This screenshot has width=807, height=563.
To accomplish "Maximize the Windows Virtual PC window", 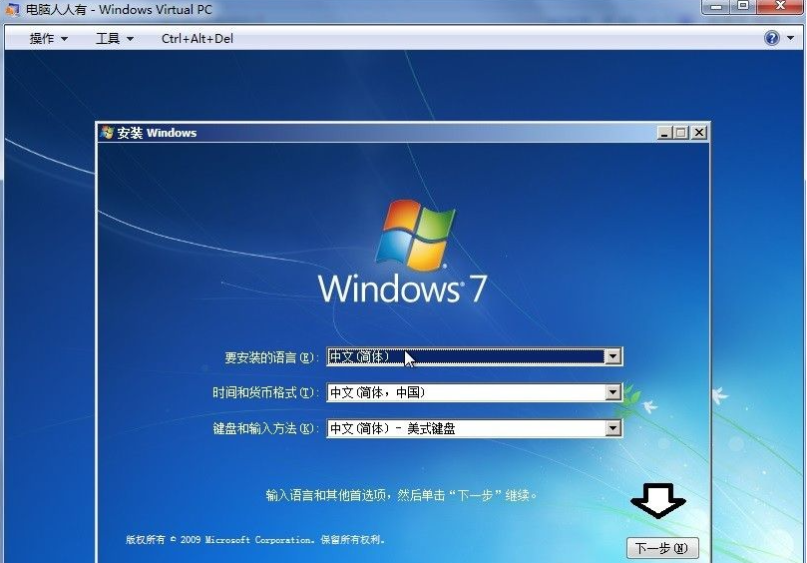I will pos(743,7).
